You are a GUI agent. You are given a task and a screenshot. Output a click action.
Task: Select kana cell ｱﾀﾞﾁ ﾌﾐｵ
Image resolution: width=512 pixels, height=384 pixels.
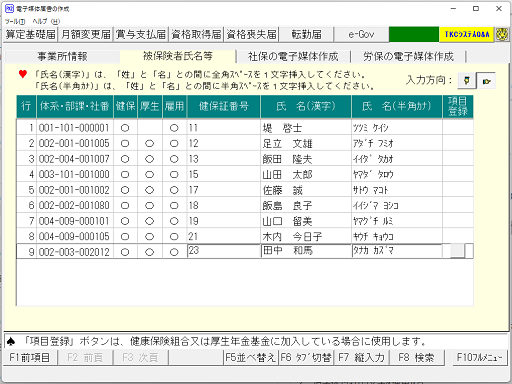pos(397,143)
